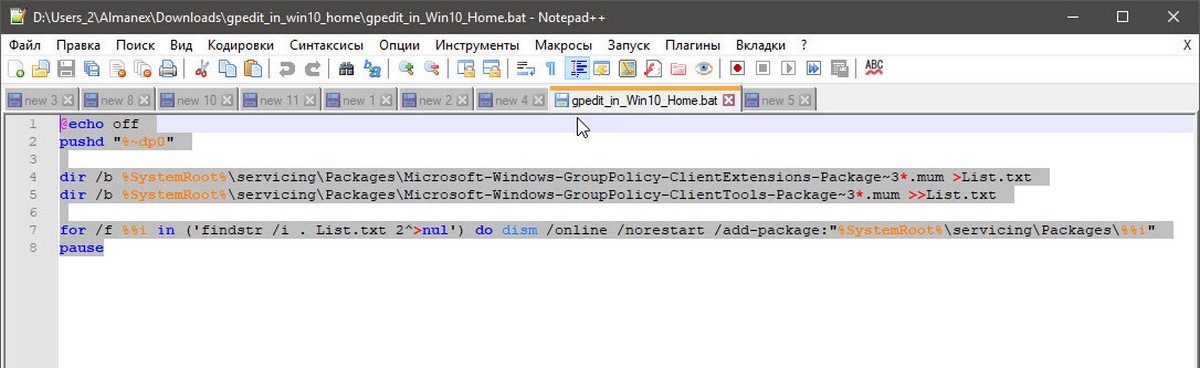Play back the recorded macro

tap(788, 69)
